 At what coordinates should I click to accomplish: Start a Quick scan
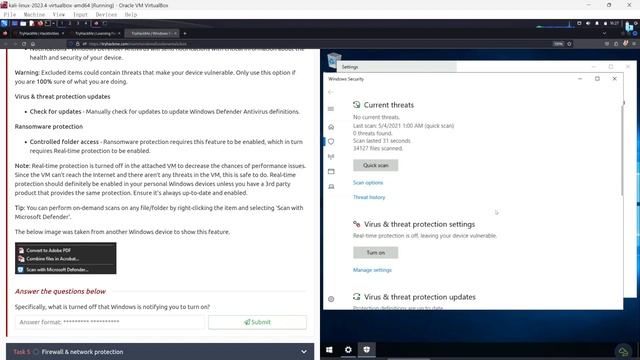[x=376, y=165]
